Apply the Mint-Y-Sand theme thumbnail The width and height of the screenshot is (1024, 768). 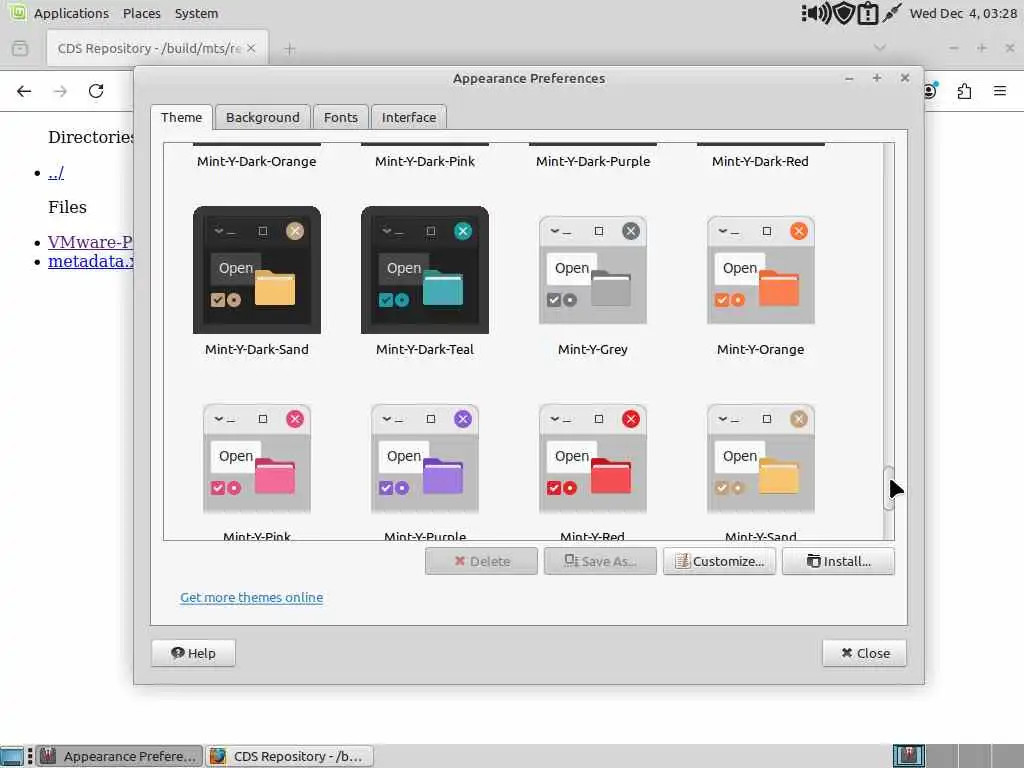[x=761, y=458]
